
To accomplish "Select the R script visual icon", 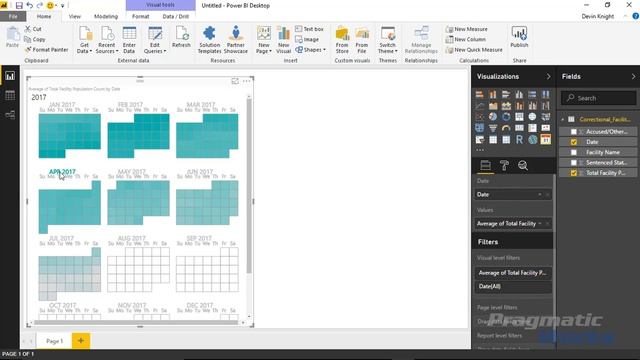I will (x=519, y=140).
